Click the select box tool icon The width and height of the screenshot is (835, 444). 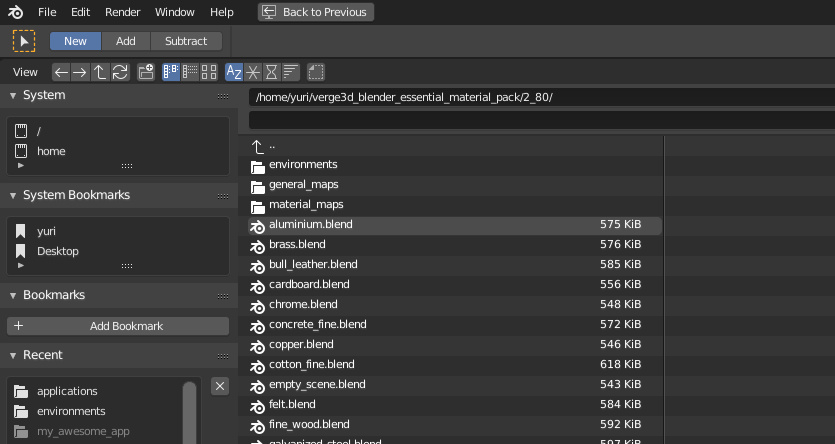(23, 41)
